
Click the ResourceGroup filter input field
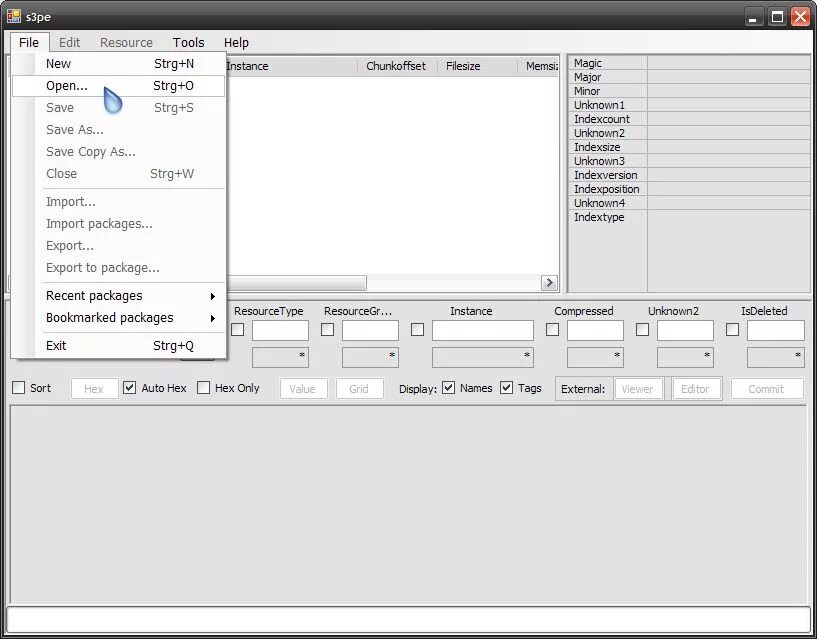pyautogui.click(x=370, y=330)
